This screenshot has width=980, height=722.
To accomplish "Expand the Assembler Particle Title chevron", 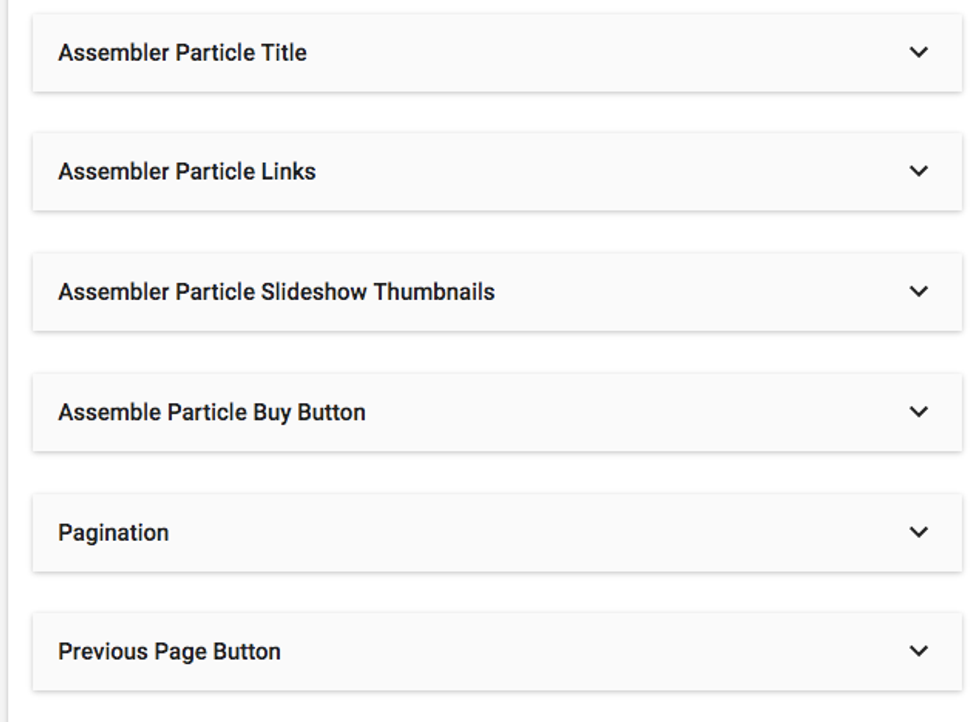I will point(918,52).
